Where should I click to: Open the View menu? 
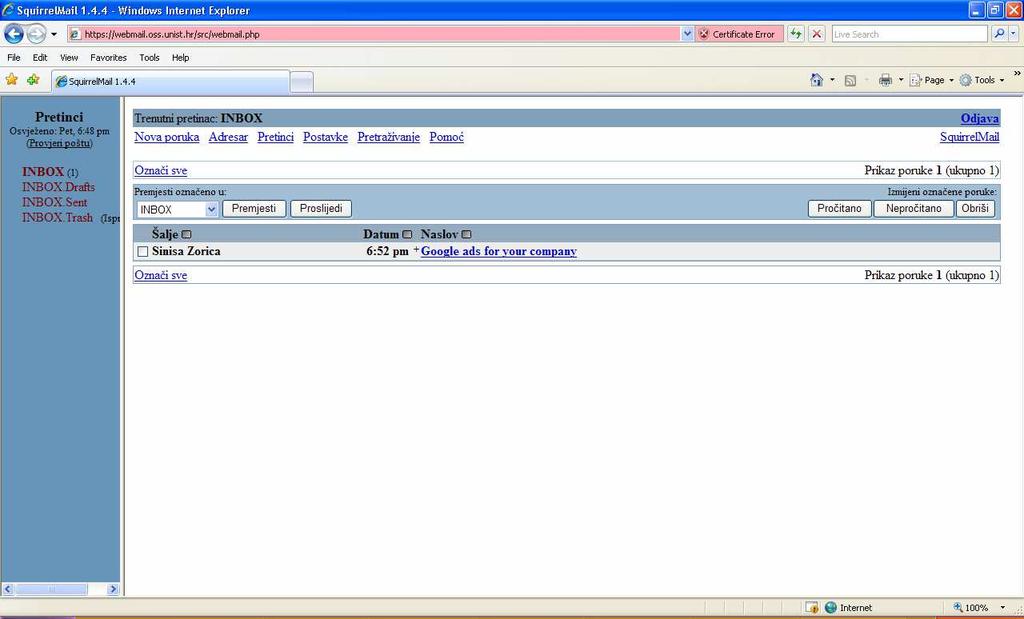(69, 57)
